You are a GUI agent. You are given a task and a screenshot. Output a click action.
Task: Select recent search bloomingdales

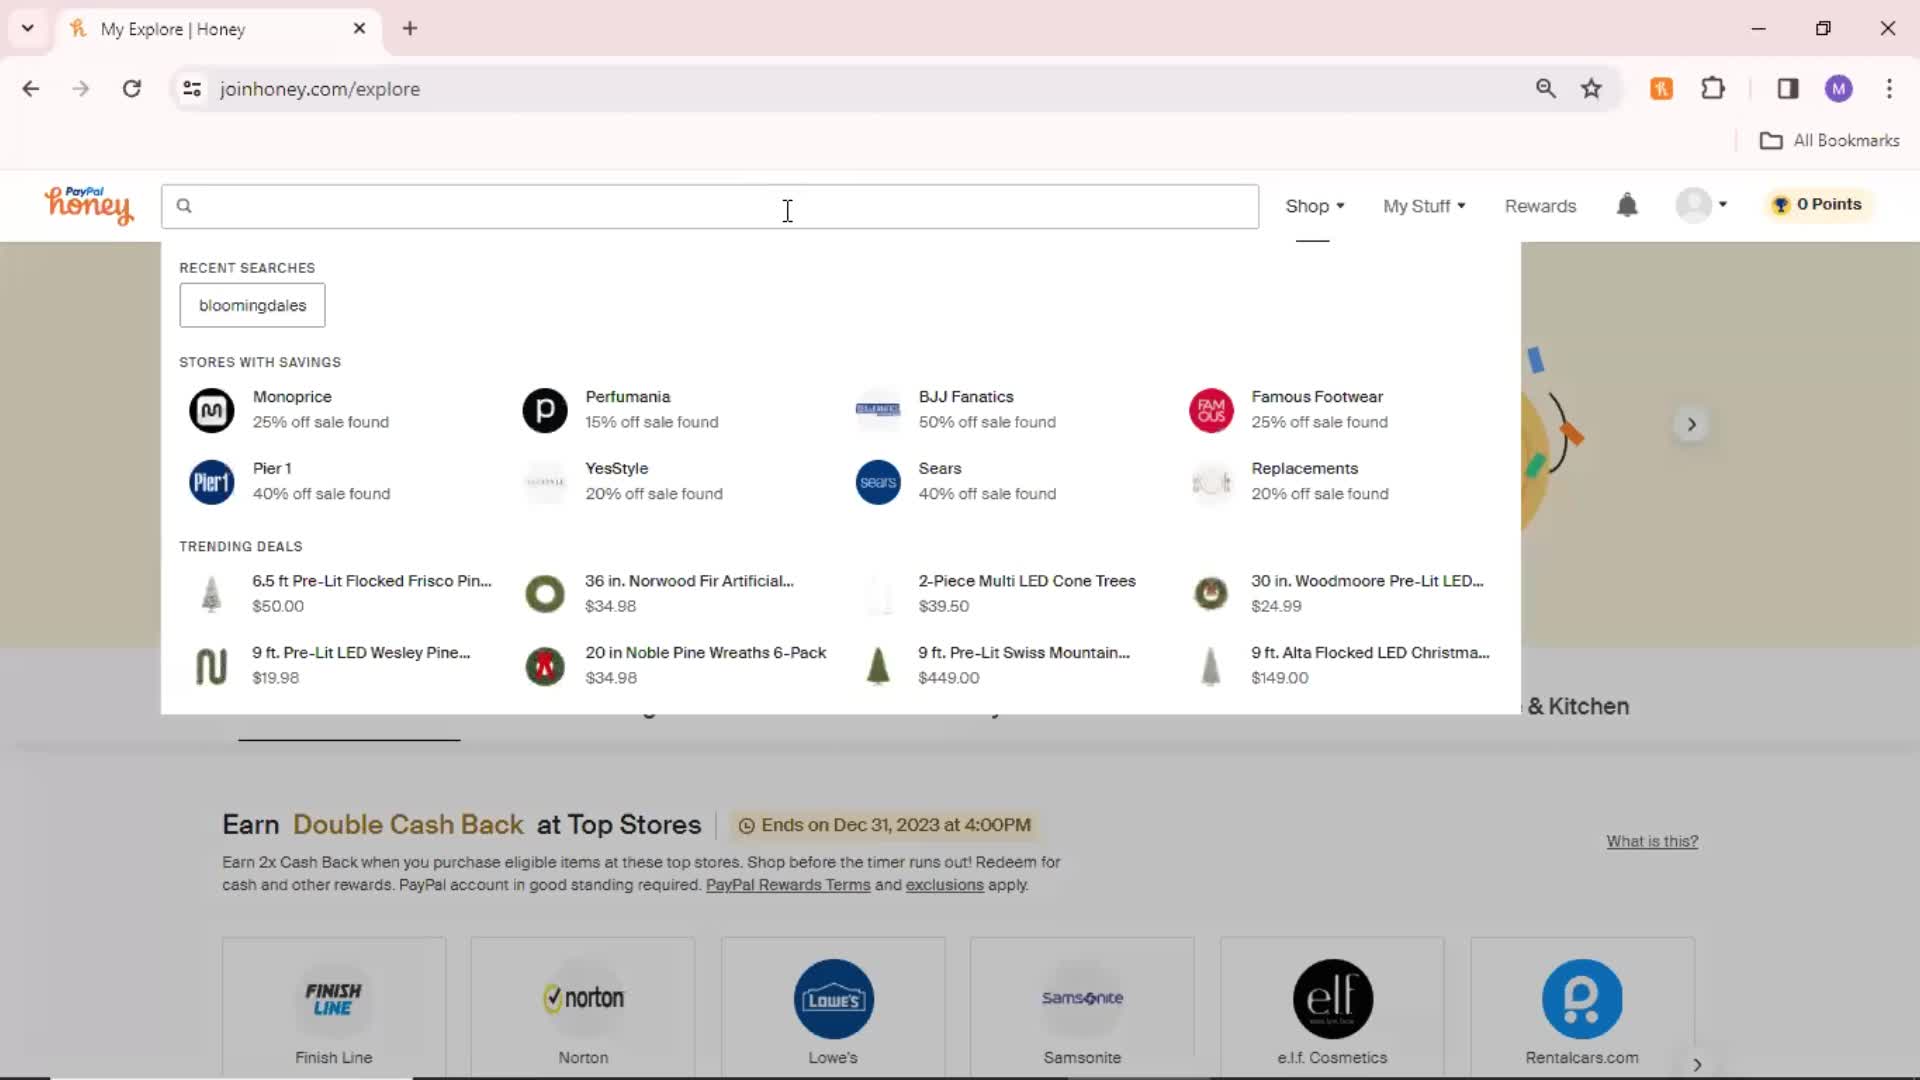point(252,305)
